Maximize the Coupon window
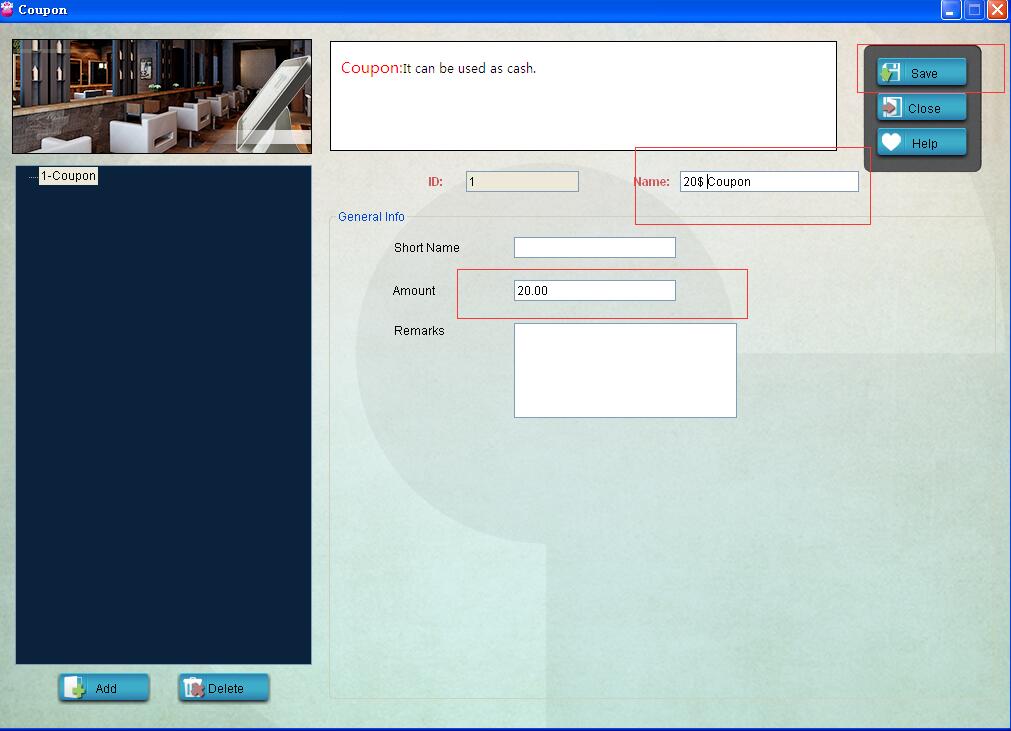Viewport: 1011px width, 731px height. pos(974,10)
